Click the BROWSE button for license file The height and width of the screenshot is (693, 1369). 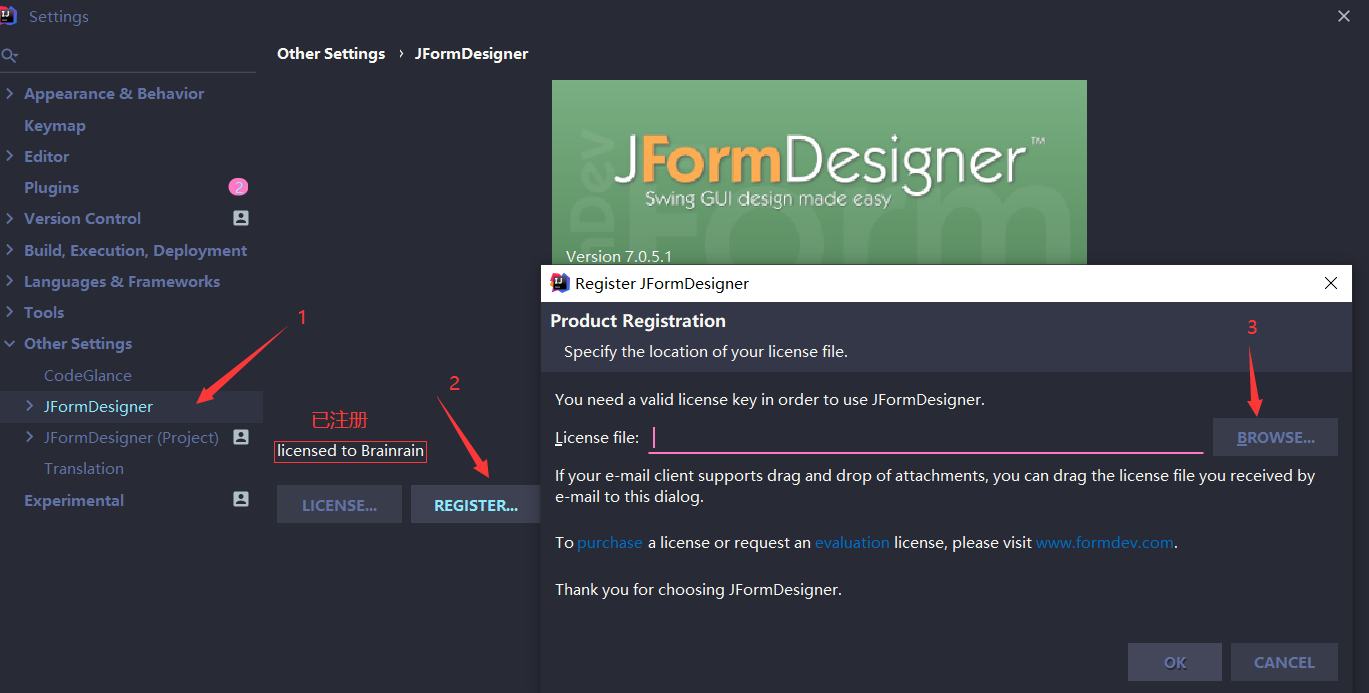tap(1275, 437)
